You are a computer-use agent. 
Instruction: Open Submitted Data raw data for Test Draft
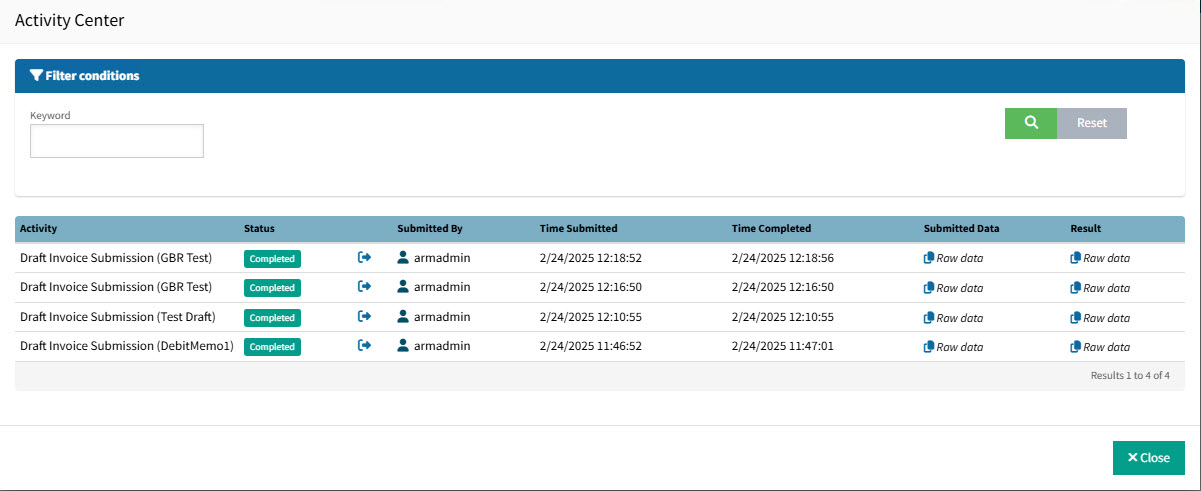point(953,318)
